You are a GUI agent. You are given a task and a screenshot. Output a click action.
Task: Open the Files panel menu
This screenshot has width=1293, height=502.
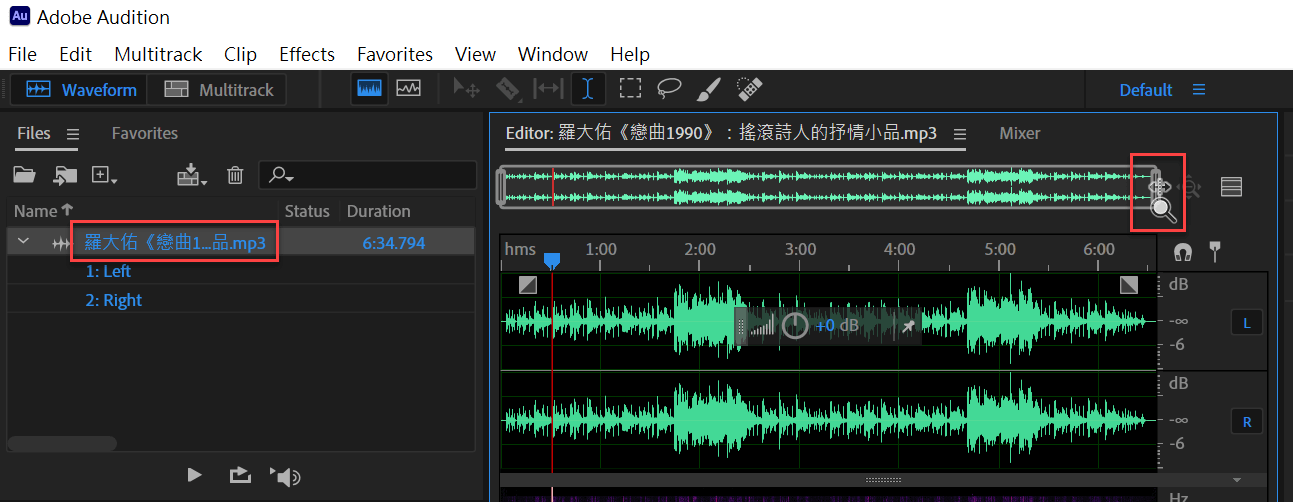(73, 134)
